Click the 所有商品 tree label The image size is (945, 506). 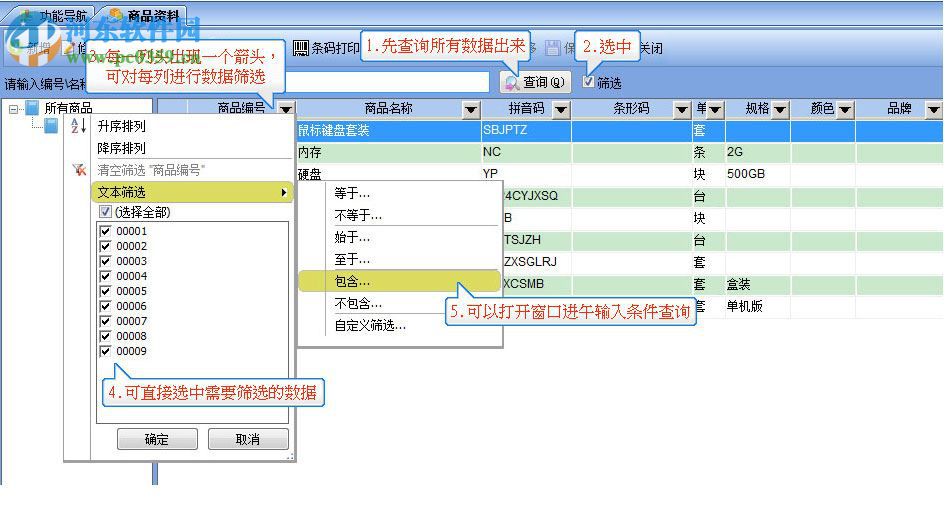68,108
